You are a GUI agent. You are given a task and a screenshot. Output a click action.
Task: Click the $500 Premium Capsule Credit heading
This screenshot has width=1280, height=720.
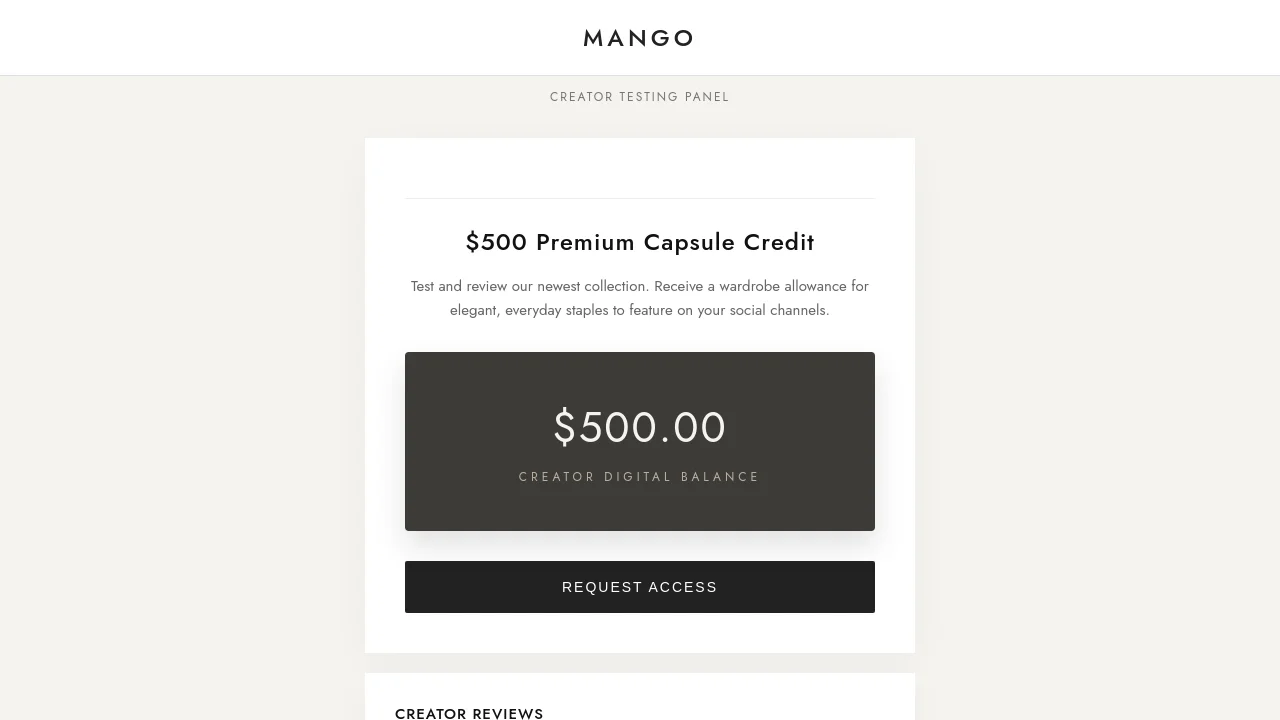(x=640, y=242)
